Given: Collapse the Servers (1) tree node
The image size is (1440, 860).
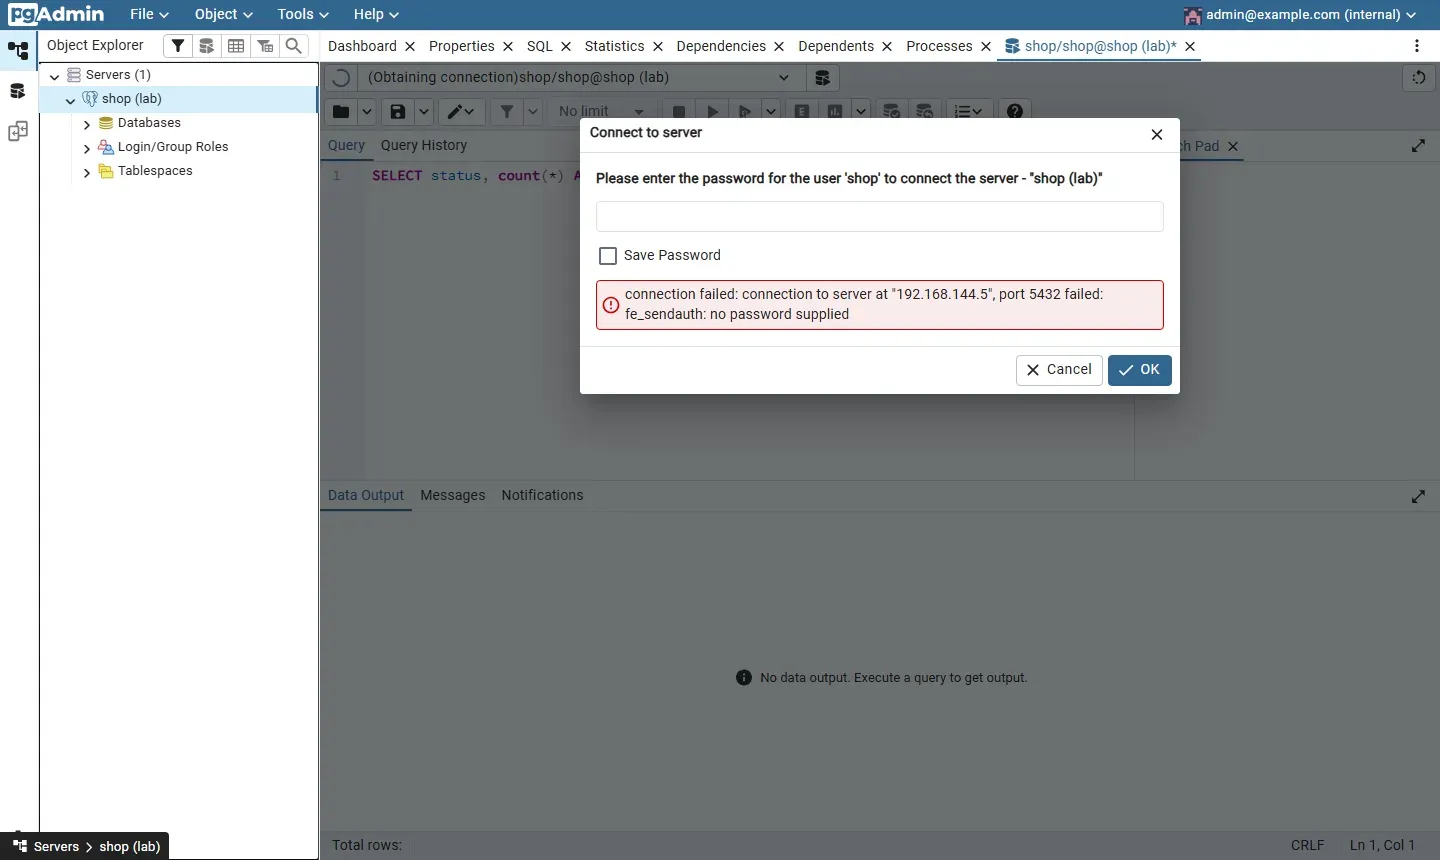Looking at the screenshot, I should click(x=54, y=76).
